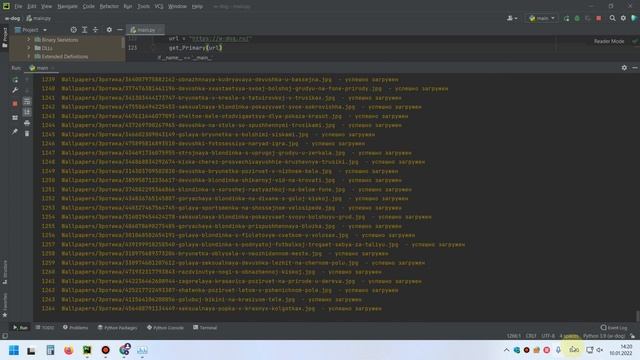This screenshot has width=640, height=360.
Task: Open PyCharm from the taskbar
Action: pos(87,350)
